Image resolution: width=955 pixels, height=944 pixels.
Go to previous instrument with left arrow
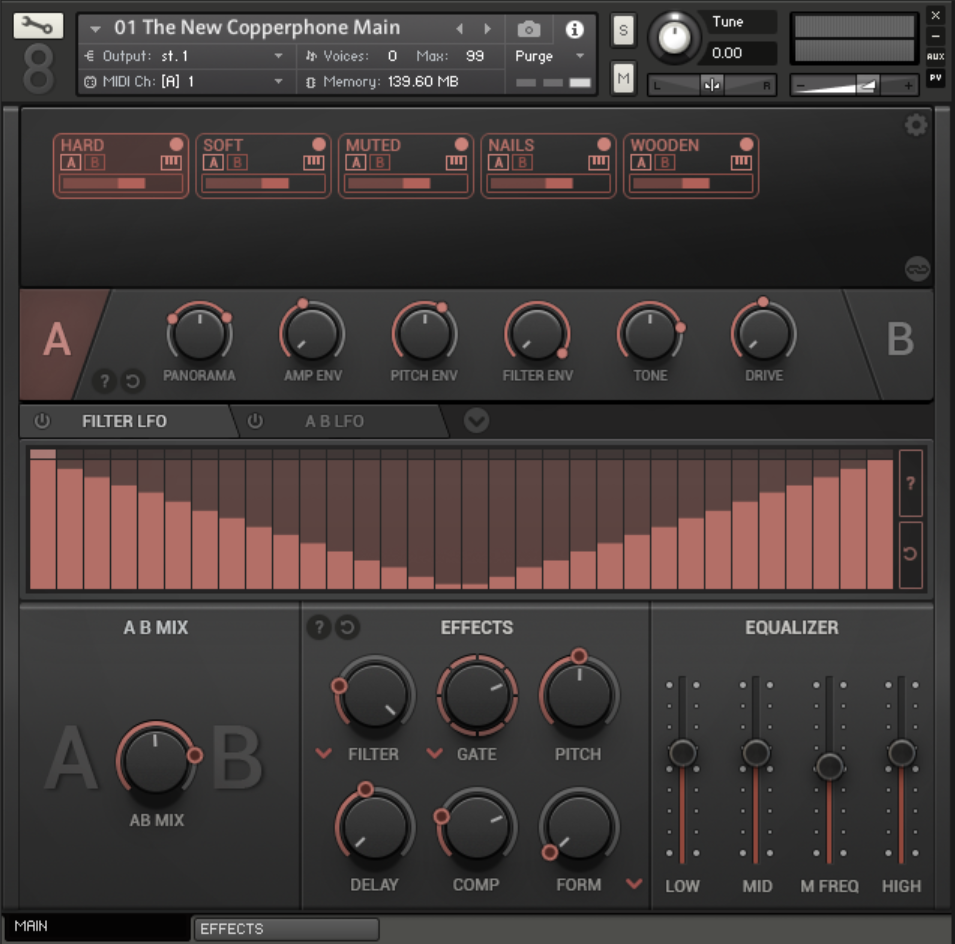[x=459, y=29]
